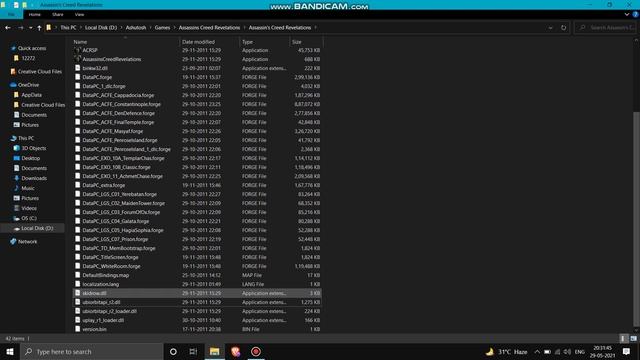Select the binkw32.dll file icon
Image resolution: width=640 pixels, height=360 pixels.
[78, 68]
